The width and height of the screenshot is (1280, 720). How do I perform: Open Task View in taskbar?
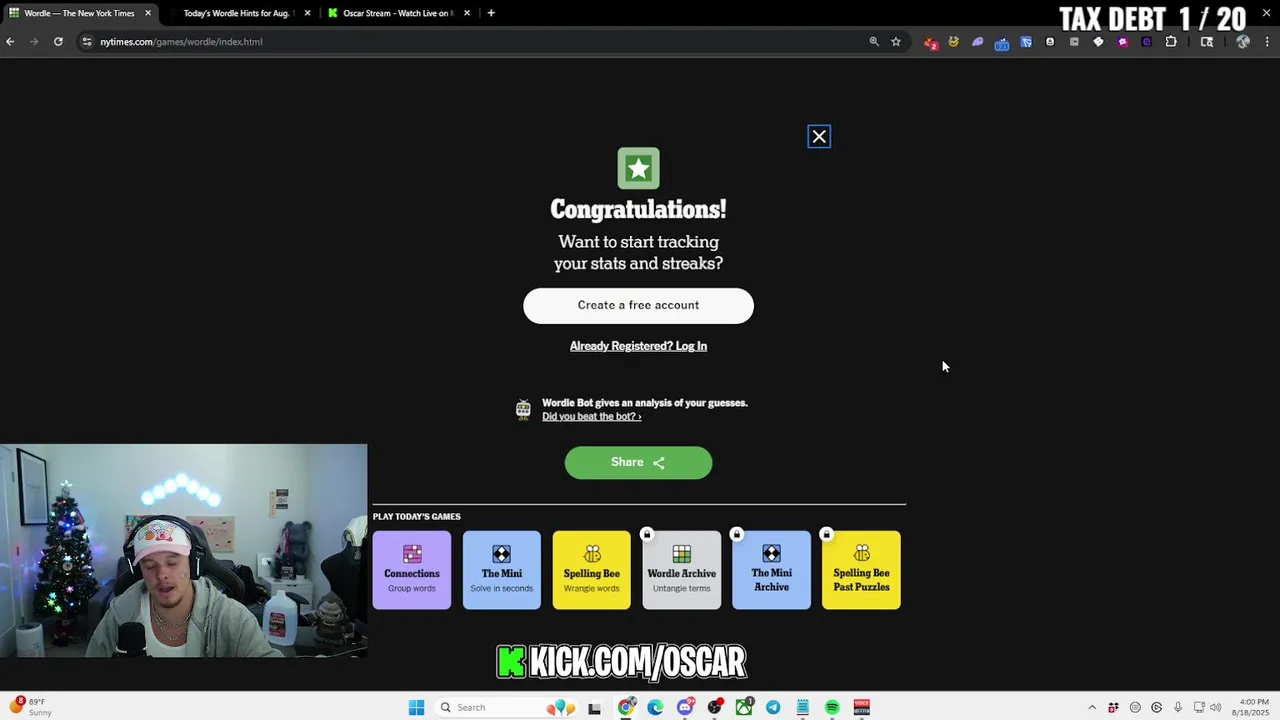coord(595,708)
